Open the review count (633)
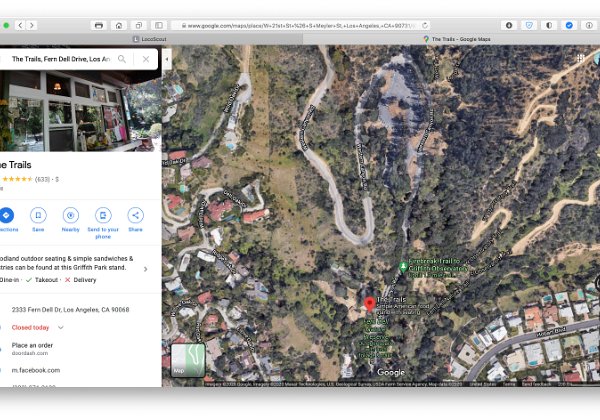600x420 pixels. [42, 179]
